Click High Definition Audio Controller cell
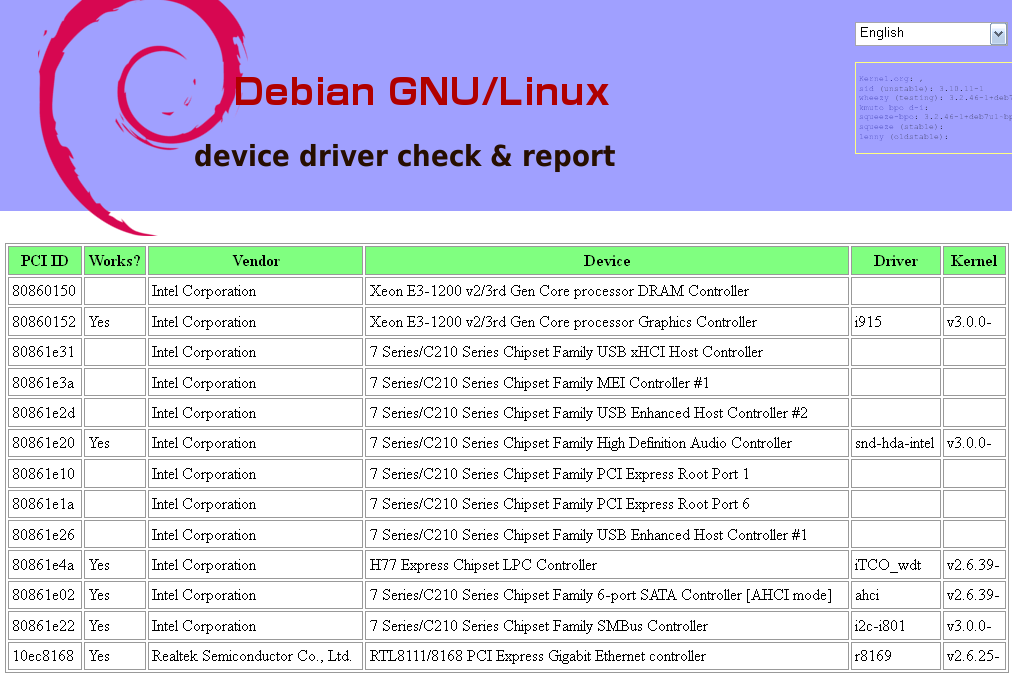Screen dimensions: 1012x675 (607, 443)
